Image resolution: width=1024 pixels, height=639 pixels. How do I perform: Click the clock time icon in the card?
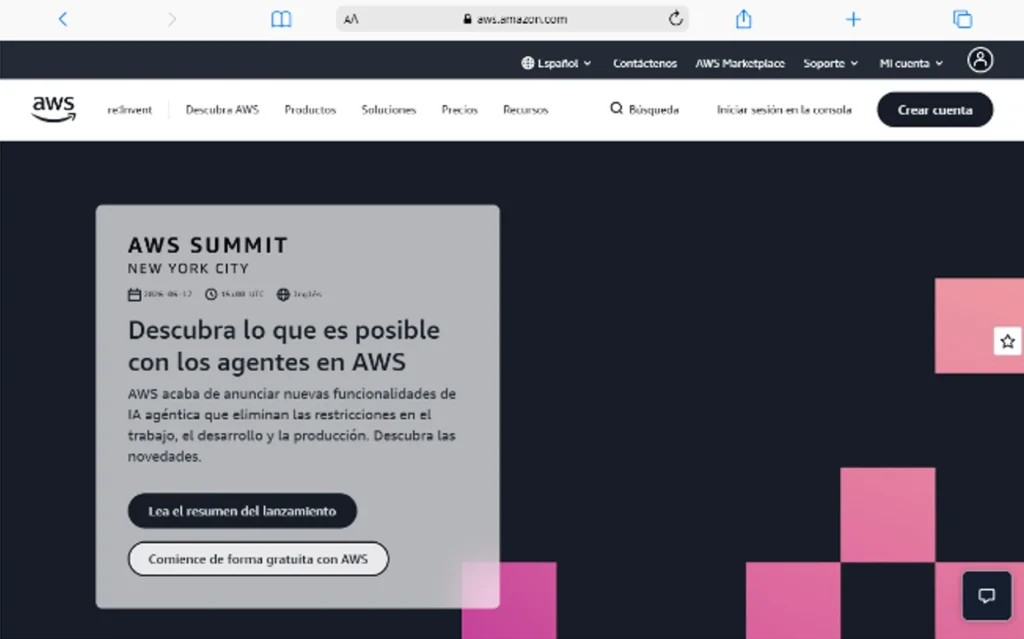point(211,295)
